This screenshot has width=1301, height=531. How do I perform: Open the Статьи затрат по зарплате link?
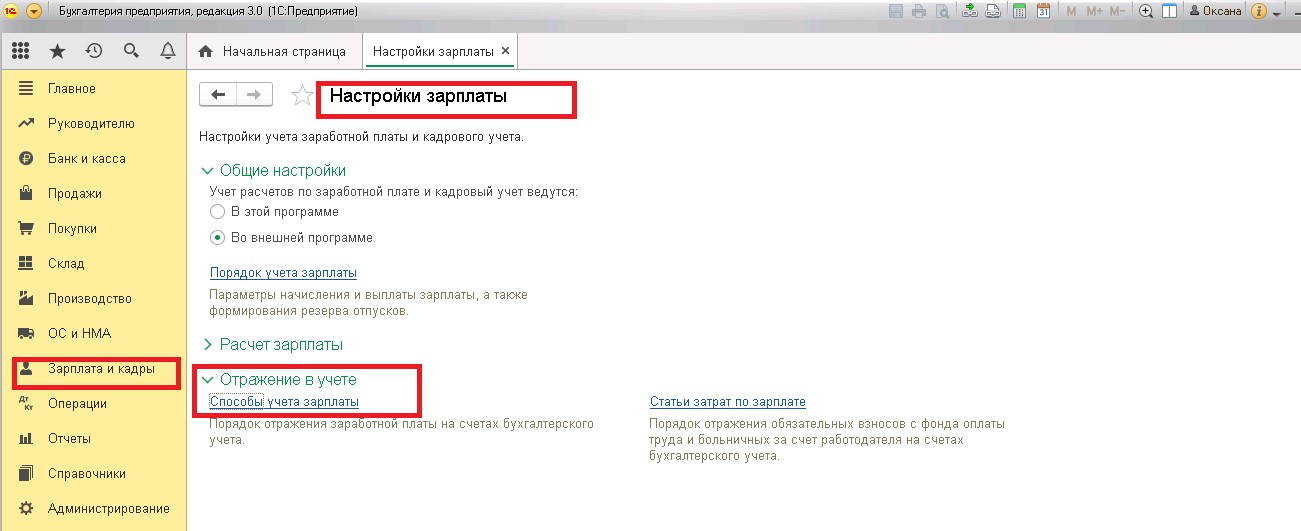(x=727, y=402)
